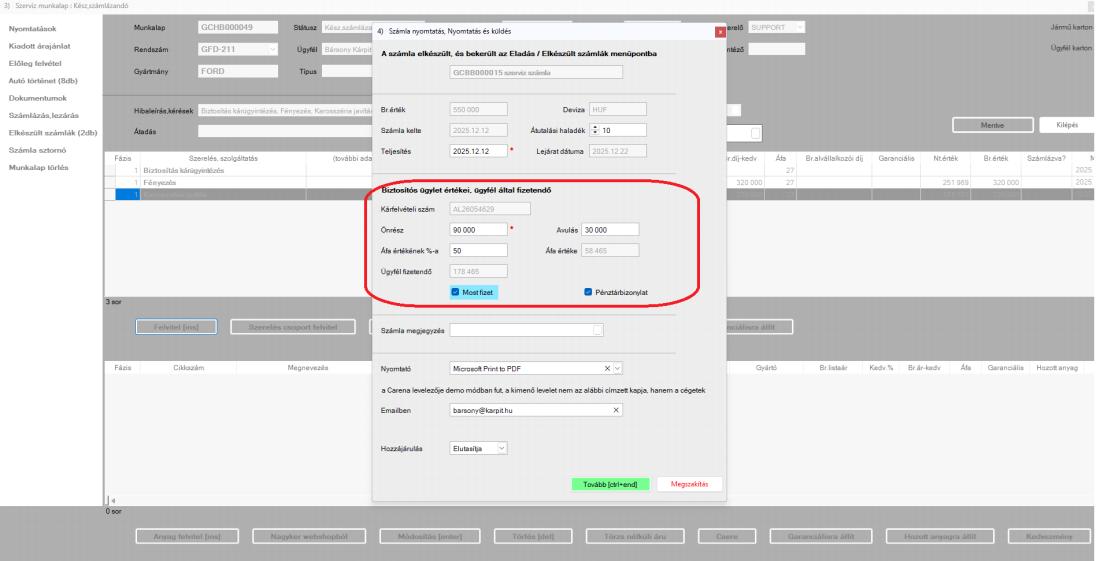The height and width of the screenshot is (561, 1100).
Task: Select Számla sztornó from the side menu
Action: coord(37,150)
